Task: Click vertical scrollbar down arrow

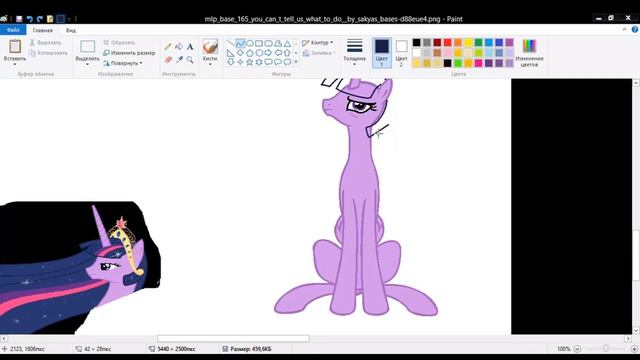Action: (x=636, y=330)
